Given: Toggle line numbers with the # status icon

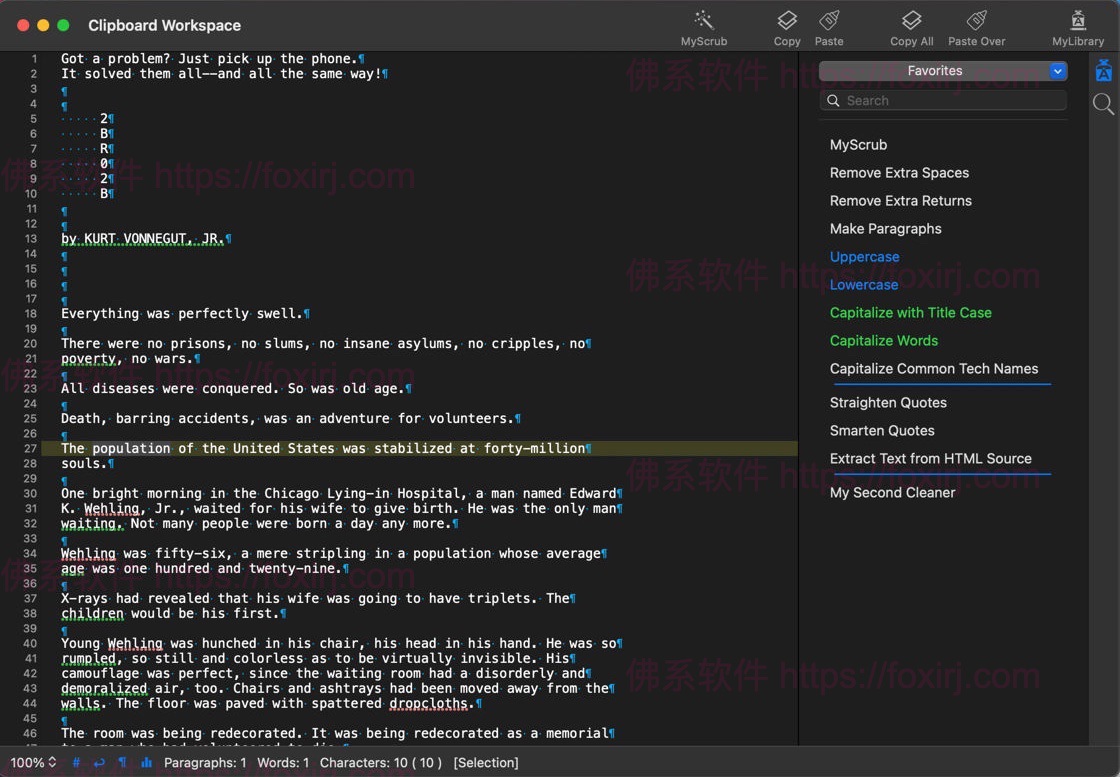Looking at the screenshot, I should pyautogui.click(x=76, y=763).
